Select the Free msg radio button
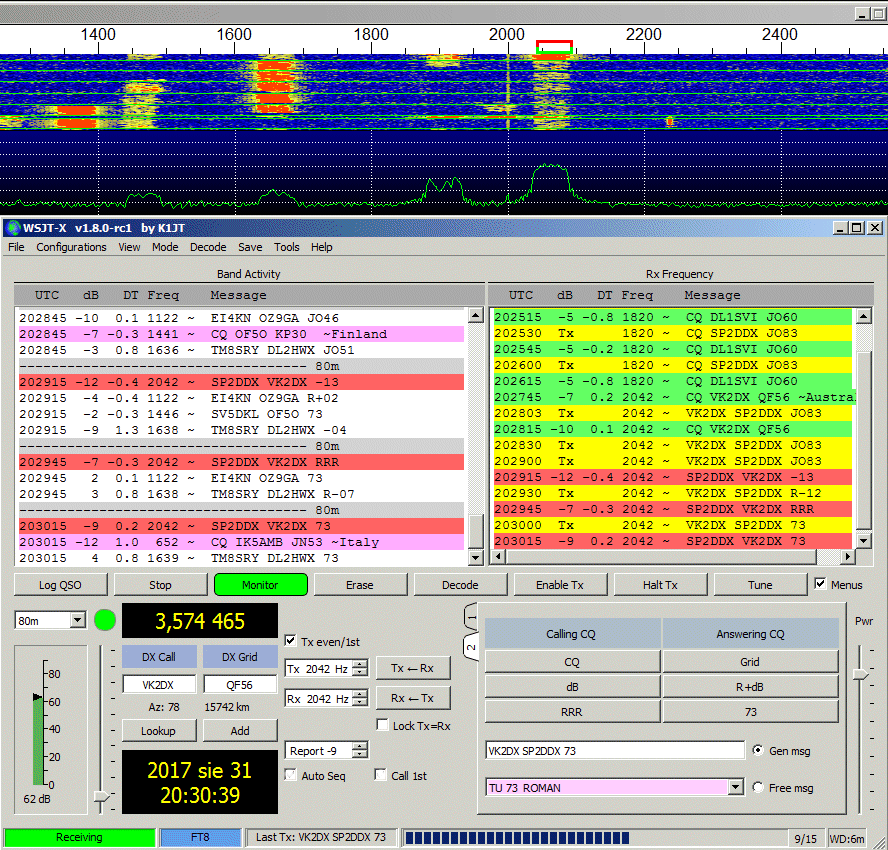This screenshot has height=850, width=888. tap(757, 788)
